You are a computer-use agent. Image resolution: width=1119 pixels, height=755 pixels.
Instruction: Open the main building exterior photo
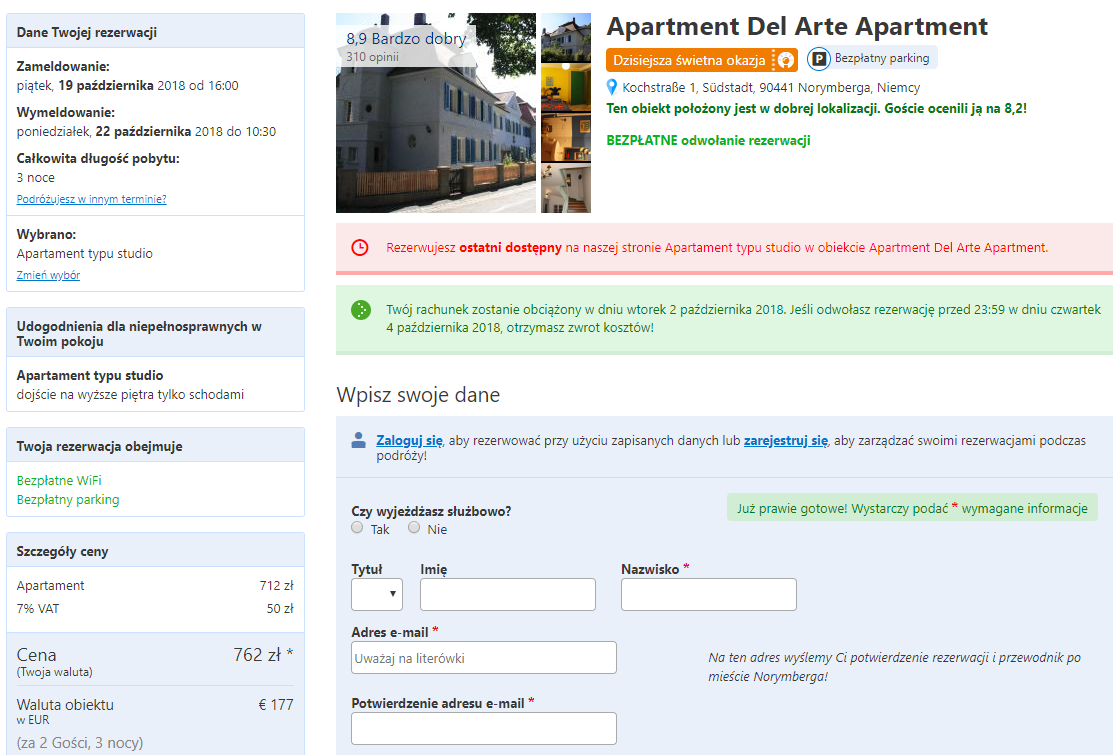click(x=436, y=113)
